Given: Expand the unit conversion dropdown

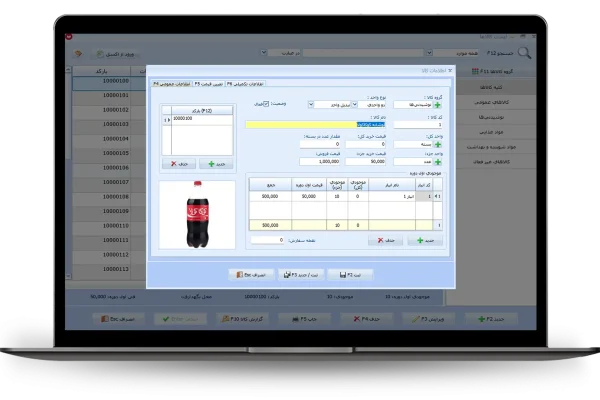Looking at the screenshot, I should (x=312, y=104).
